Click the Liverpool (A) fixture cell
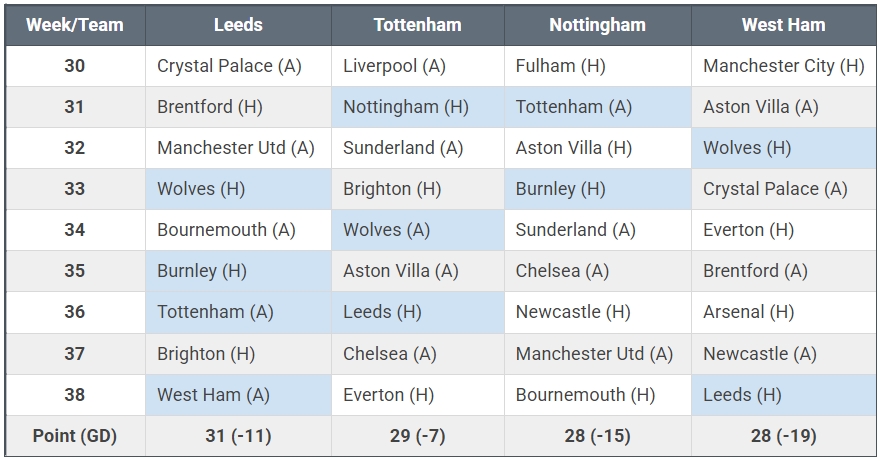Image resolution: width=881 pixels, height=461 pixels. (x=394, y=66)
